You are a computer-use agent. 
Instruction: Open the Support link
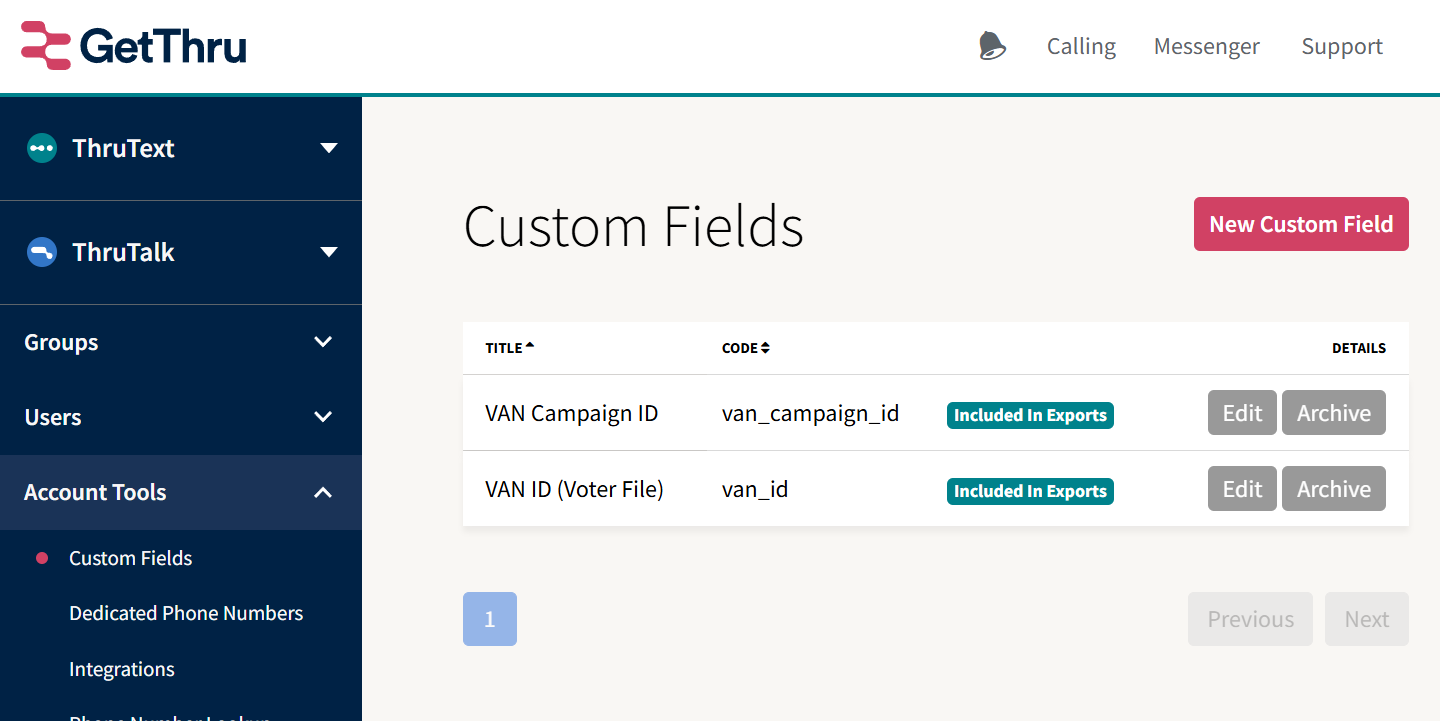pyautogui.click(x=1342, y=46)
